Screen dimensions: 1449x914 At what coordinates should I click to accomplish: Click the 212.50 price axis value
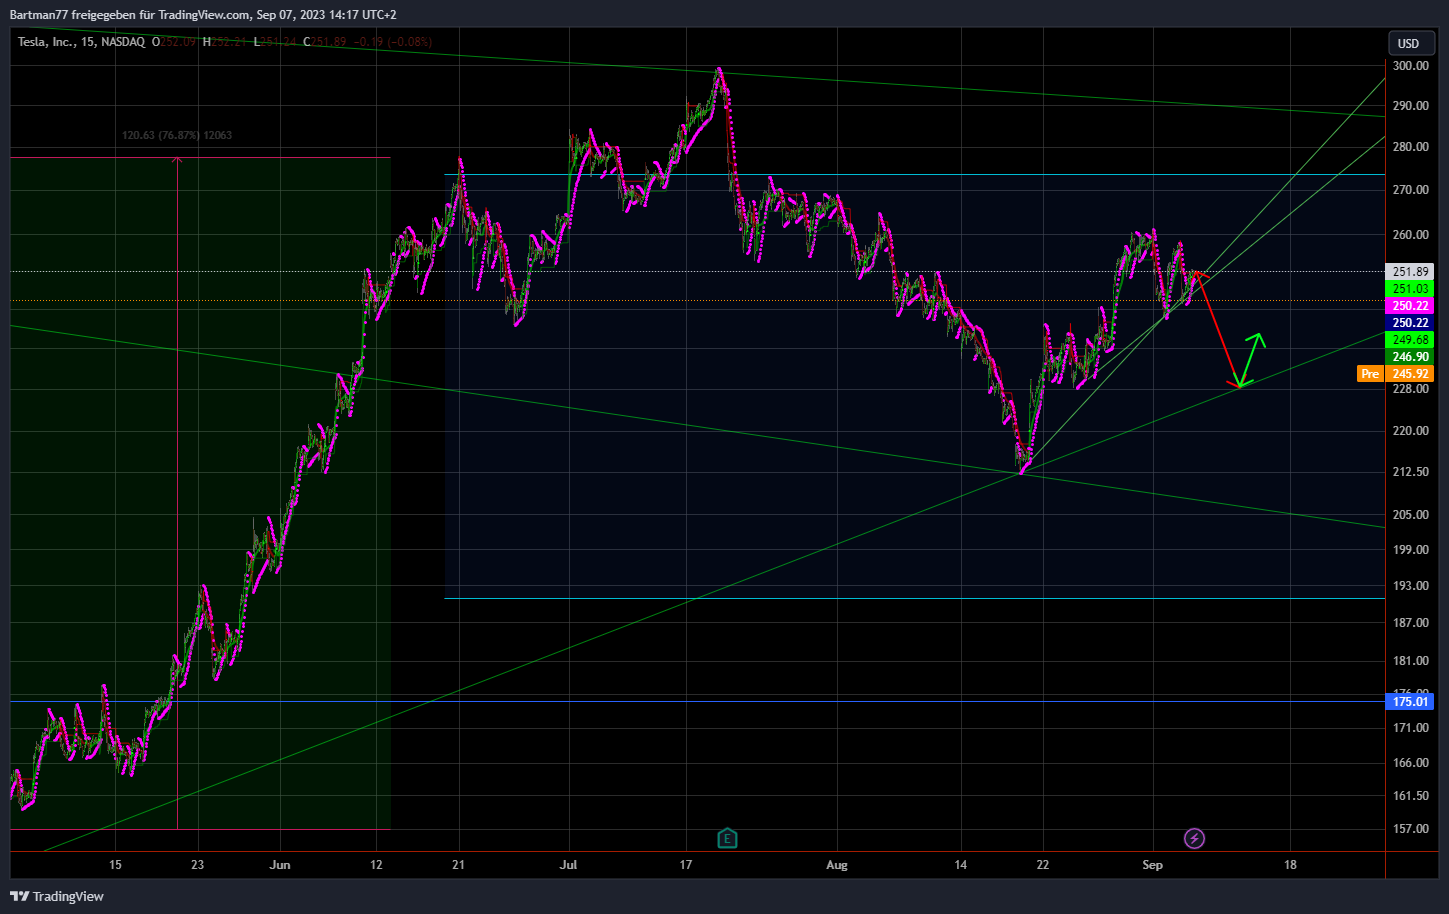1411,472
